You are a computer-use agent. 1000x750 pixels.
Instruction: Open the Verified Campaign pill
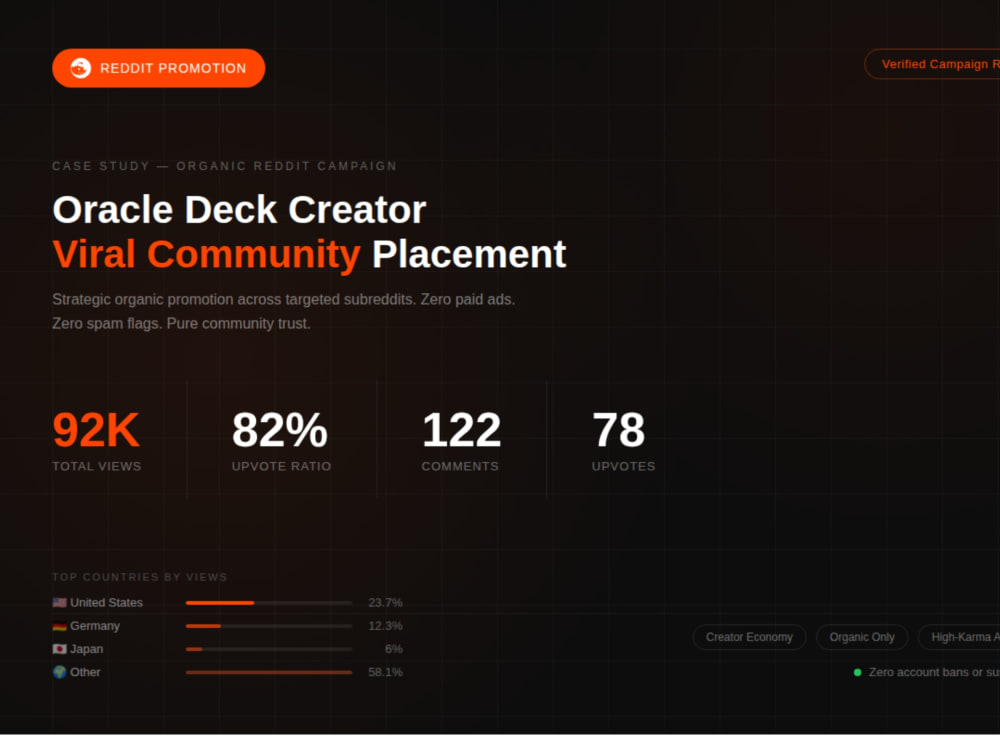(x=932, y=64)
